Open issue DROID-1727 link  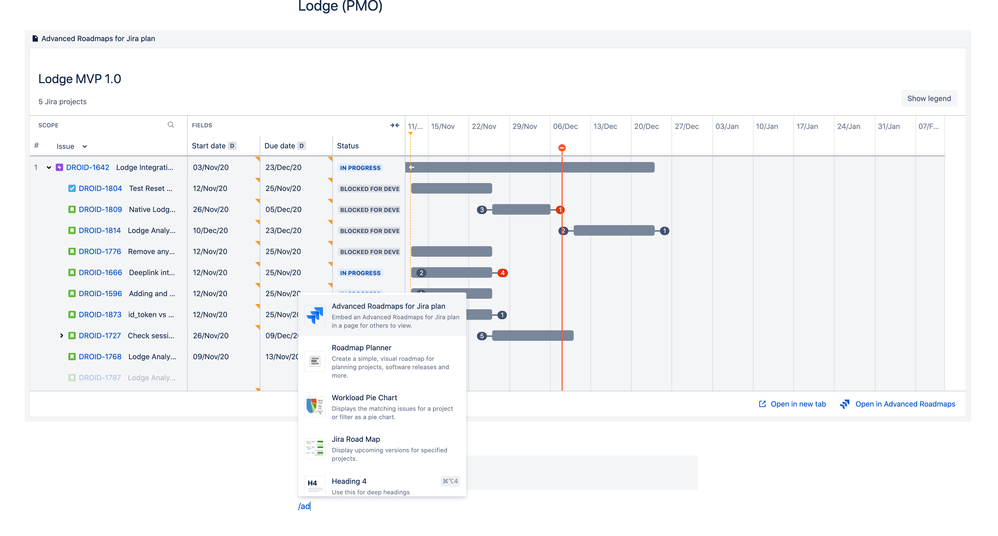point(99,335)
